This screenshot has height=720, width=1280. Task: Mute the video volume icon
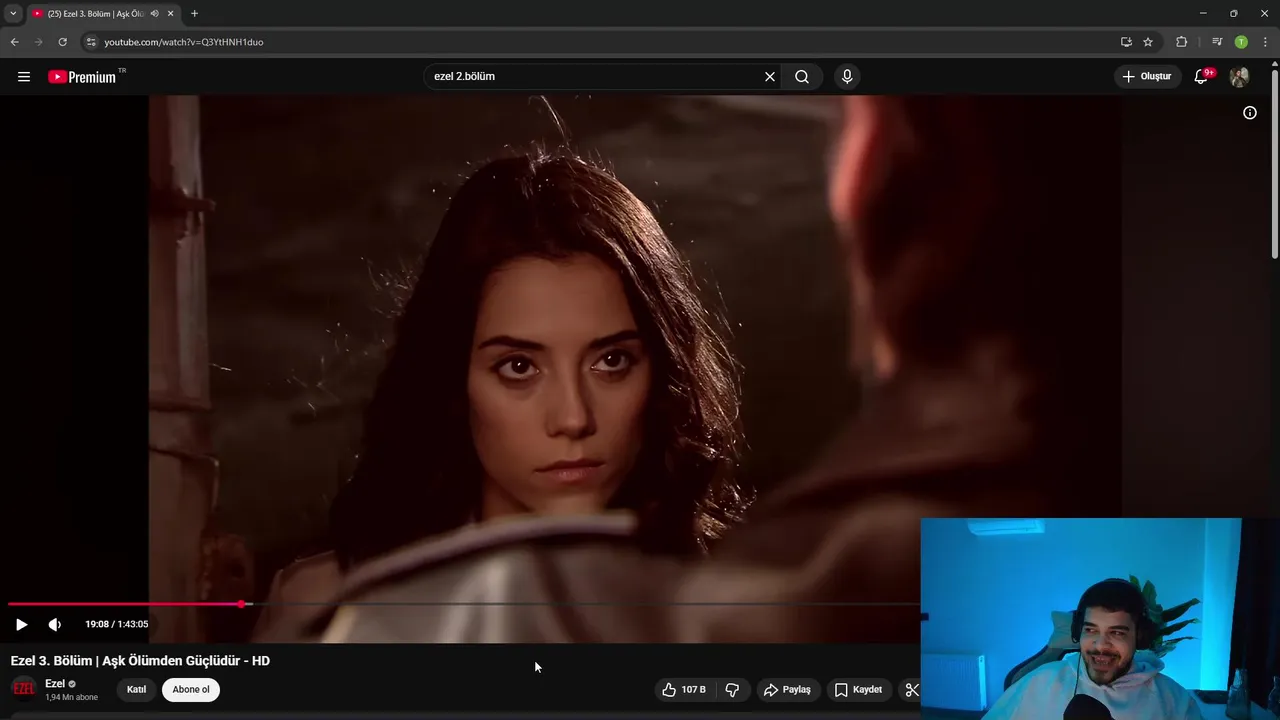55,624
